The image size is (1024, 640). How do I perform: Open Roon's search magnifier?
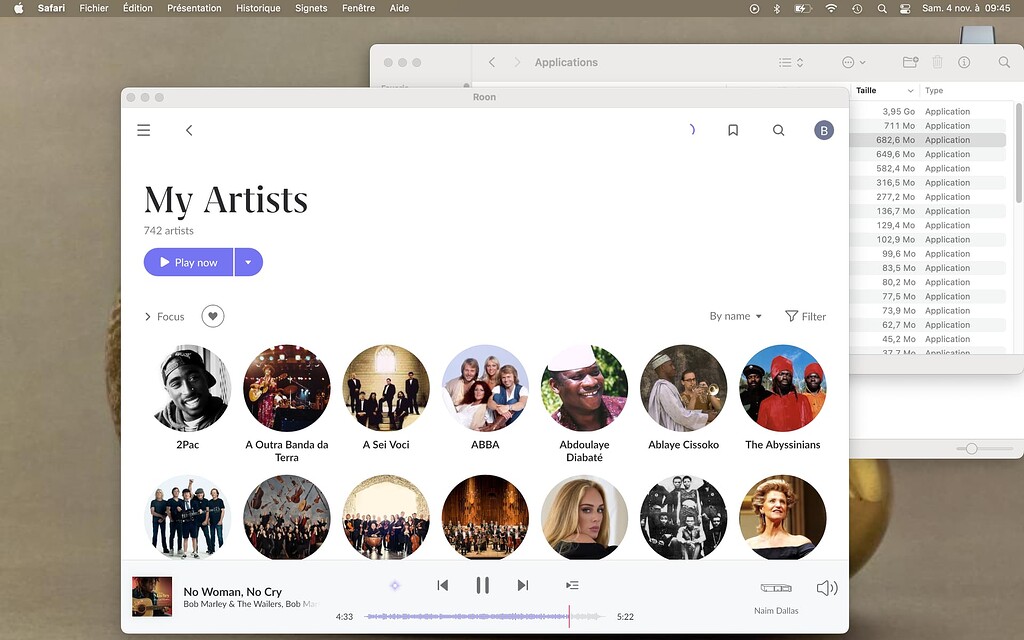778,130
